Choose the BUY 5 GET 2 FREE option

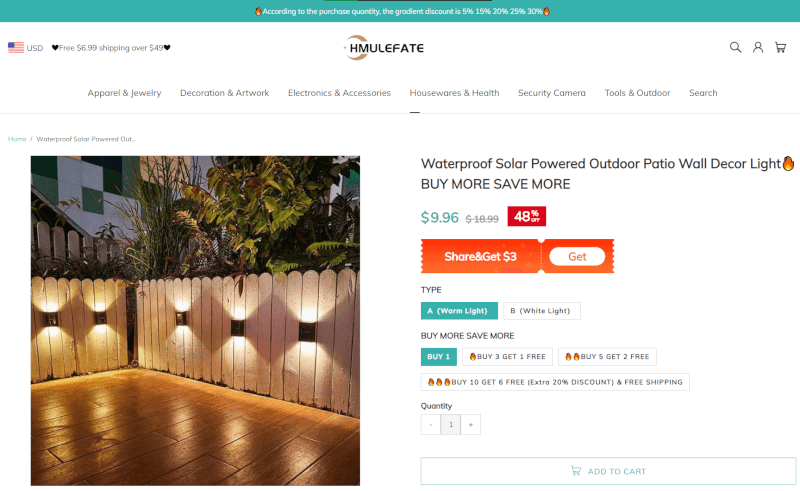pos(607,357)
